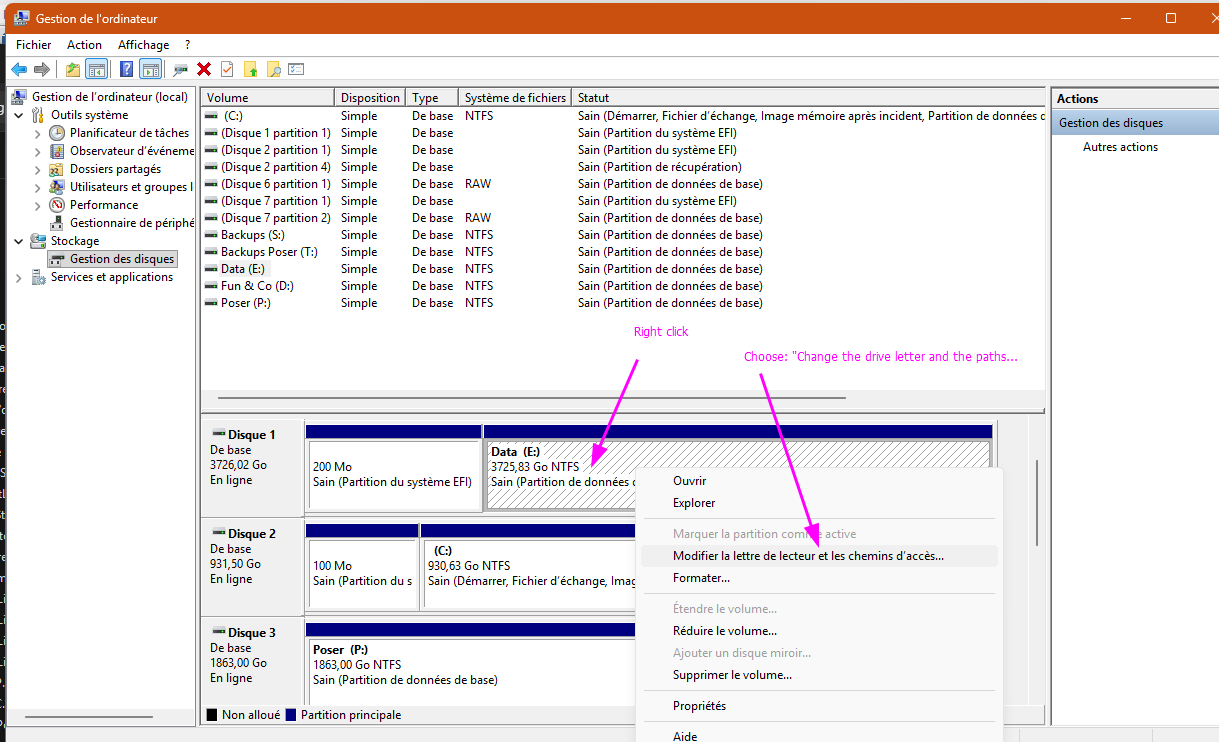Image resolution: width=1219 pixels, height=742 pixels.
Task: Click the yellow page with magnifier icon
Action: pos(273,69)
